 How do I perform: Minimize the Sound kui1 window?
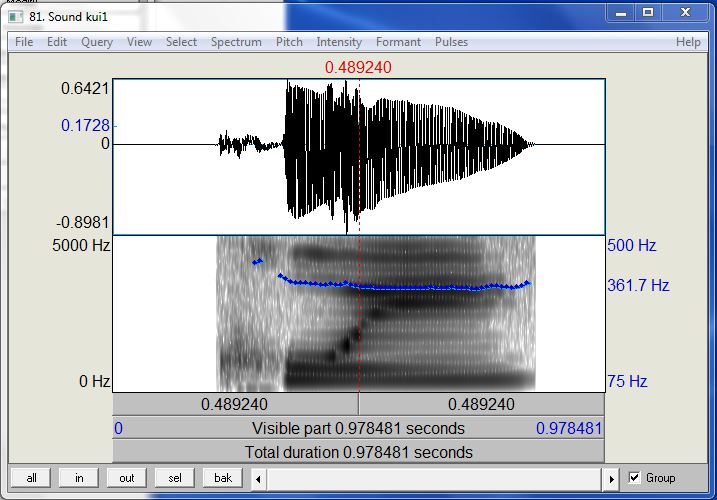(x=621, y=13)
